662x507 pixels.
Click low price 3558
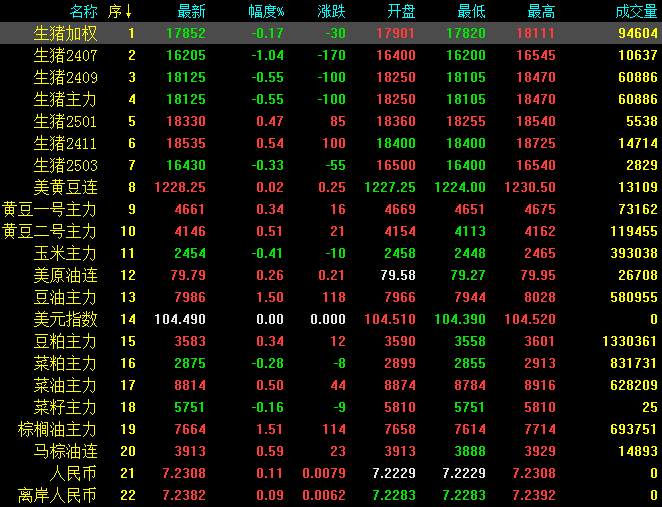point(470,341)
